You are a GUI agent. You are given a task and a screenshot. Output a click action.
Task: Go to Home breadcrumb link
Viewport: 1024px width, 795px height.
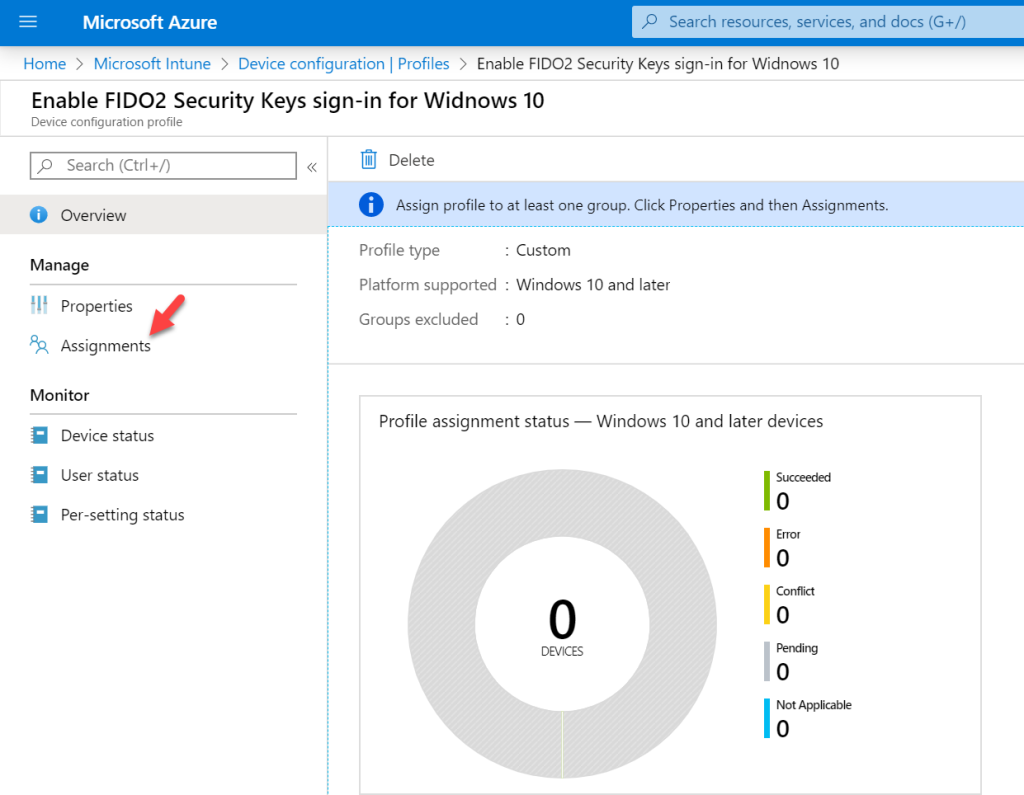point(44,64)
